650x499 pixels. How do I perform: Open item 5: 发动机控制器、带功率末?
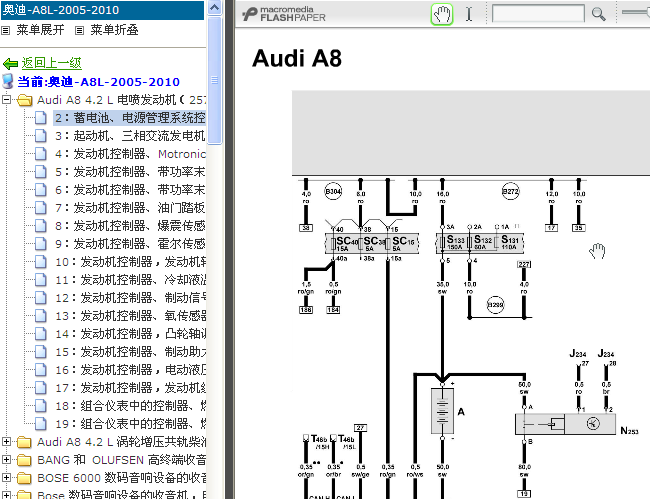pyautogui.click(x=130, y=172)
